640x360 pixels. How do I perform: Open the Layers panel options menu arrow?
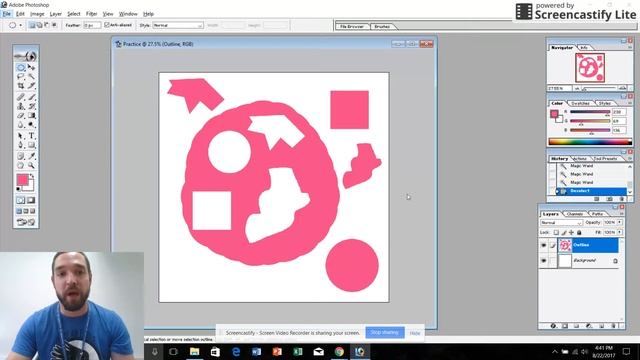point(622,213)
